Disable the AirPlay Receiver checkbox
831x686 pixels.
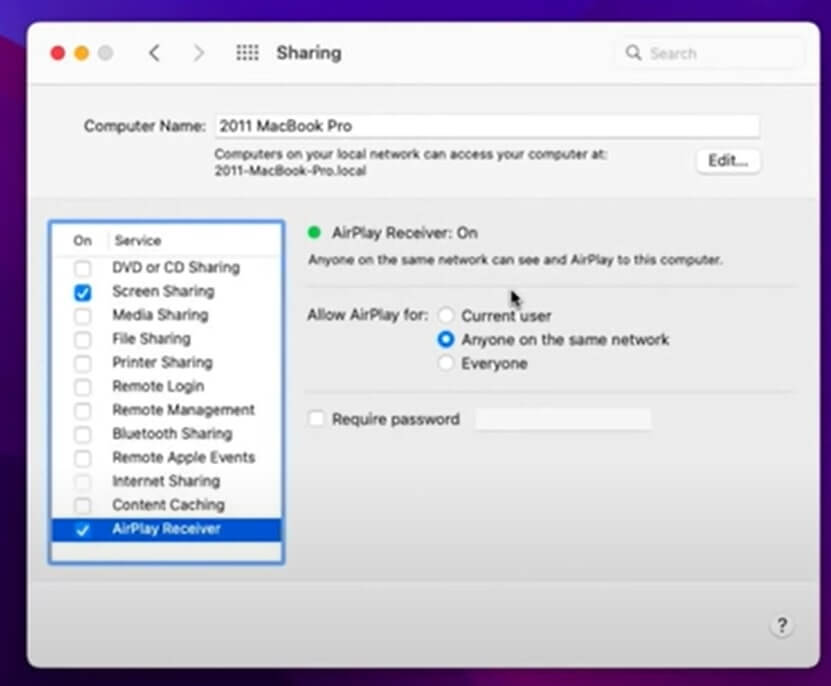83,530
